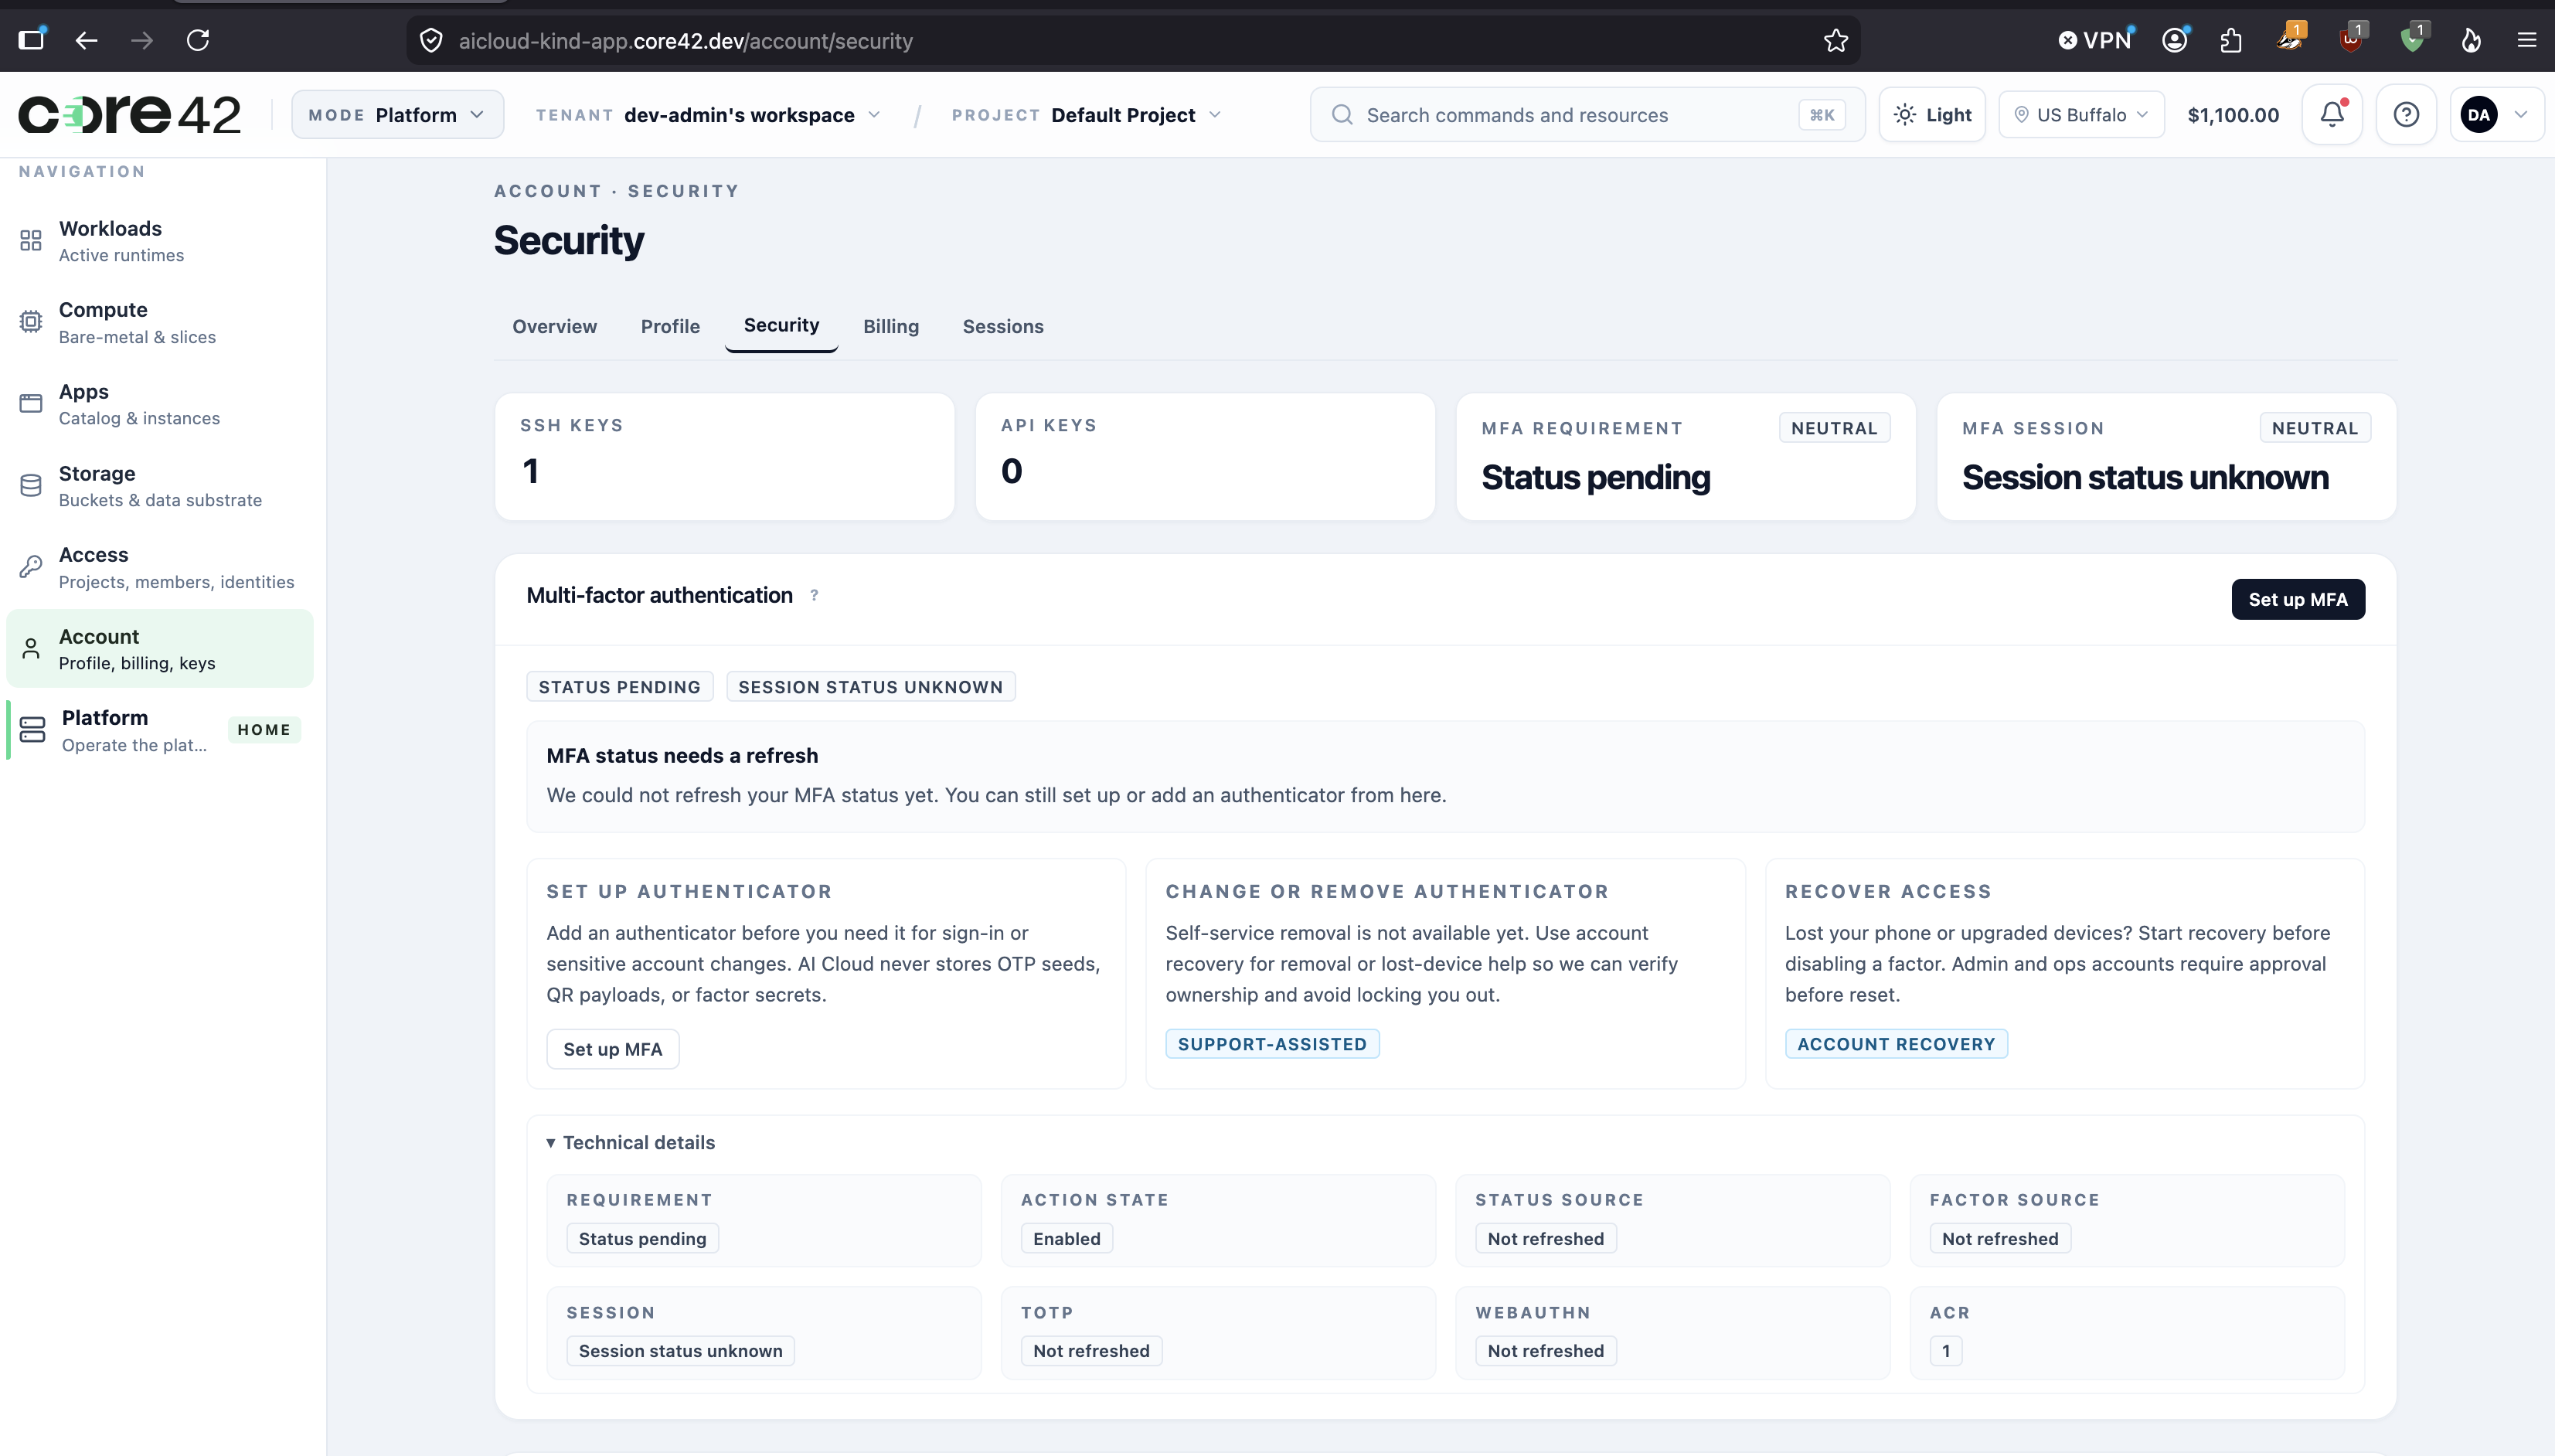The height and width of the screenshot is (1456, 2555).
Task: Click the SSH Keys card
Action: [724, 457]
